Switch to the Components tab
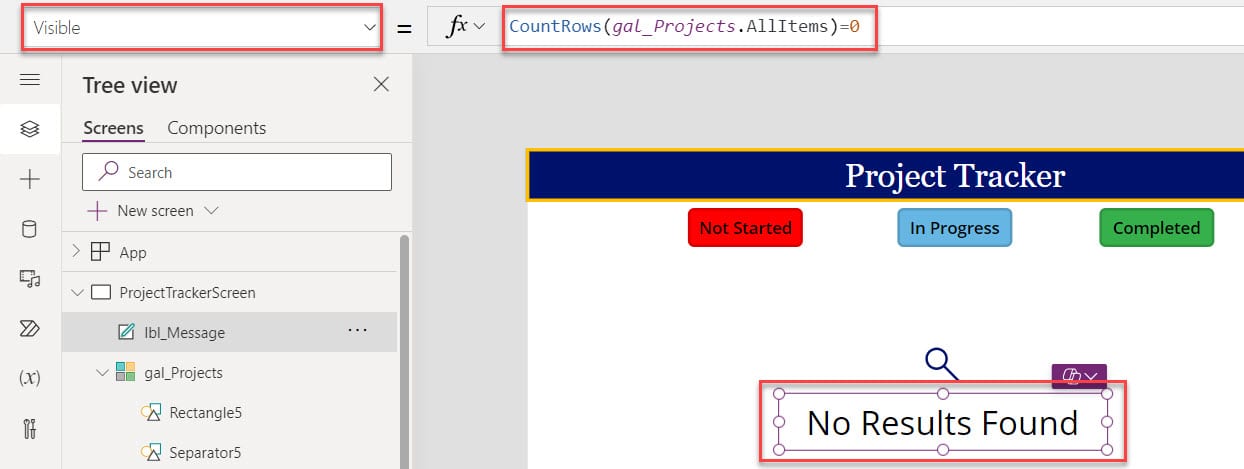Viewport: 1244px width, 469px height. (216, 128)
